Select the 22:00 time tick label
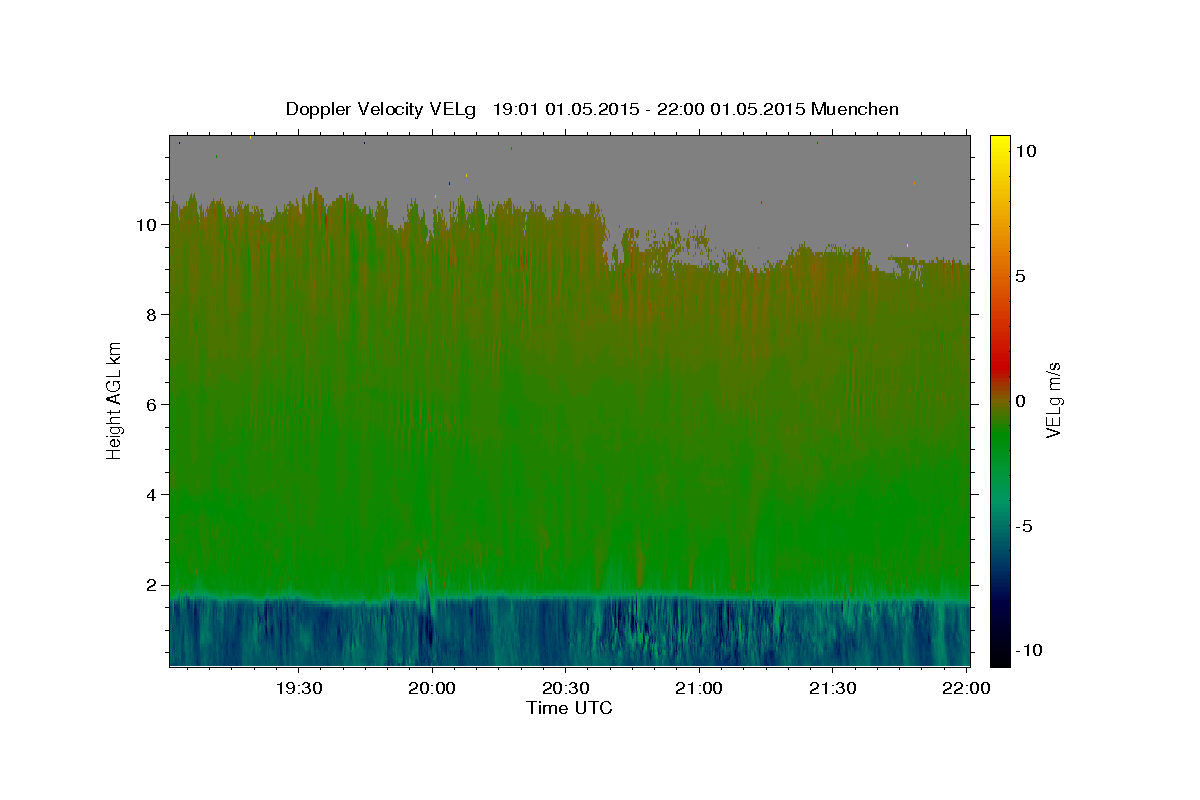Image resolution: width=1200 pixels, height=800 pixels. tap(965, 688)
